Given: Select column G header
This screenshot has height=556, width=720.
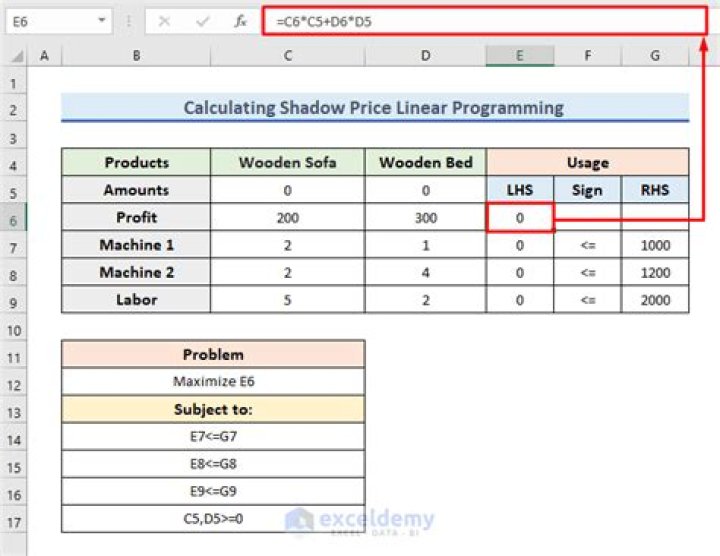Looking at the screenshot, I should coord(655,57).
